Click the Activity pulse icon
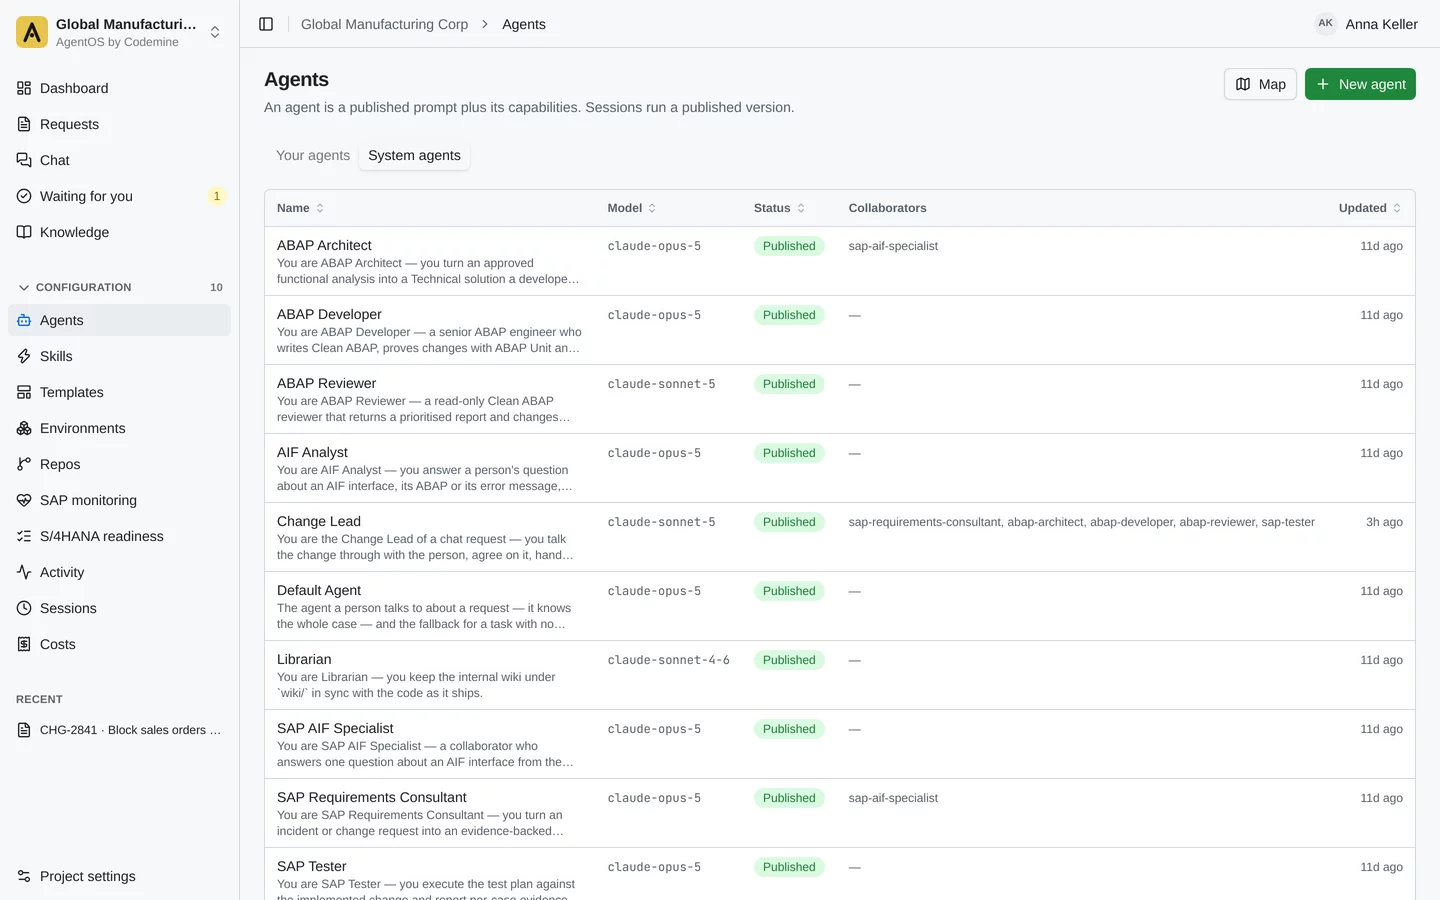This screenshot has height=900, width=1440. (x=24, y=572)
